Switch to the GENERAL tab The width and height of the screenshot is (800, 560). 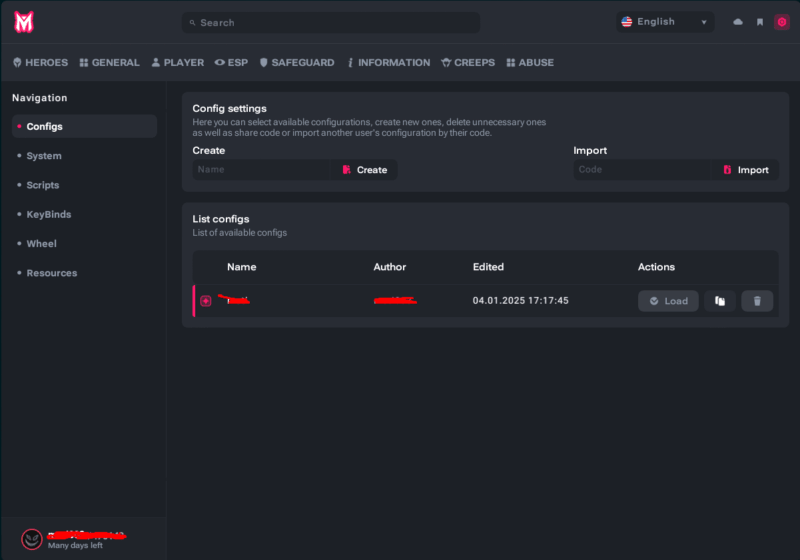(x=110, y=62)
